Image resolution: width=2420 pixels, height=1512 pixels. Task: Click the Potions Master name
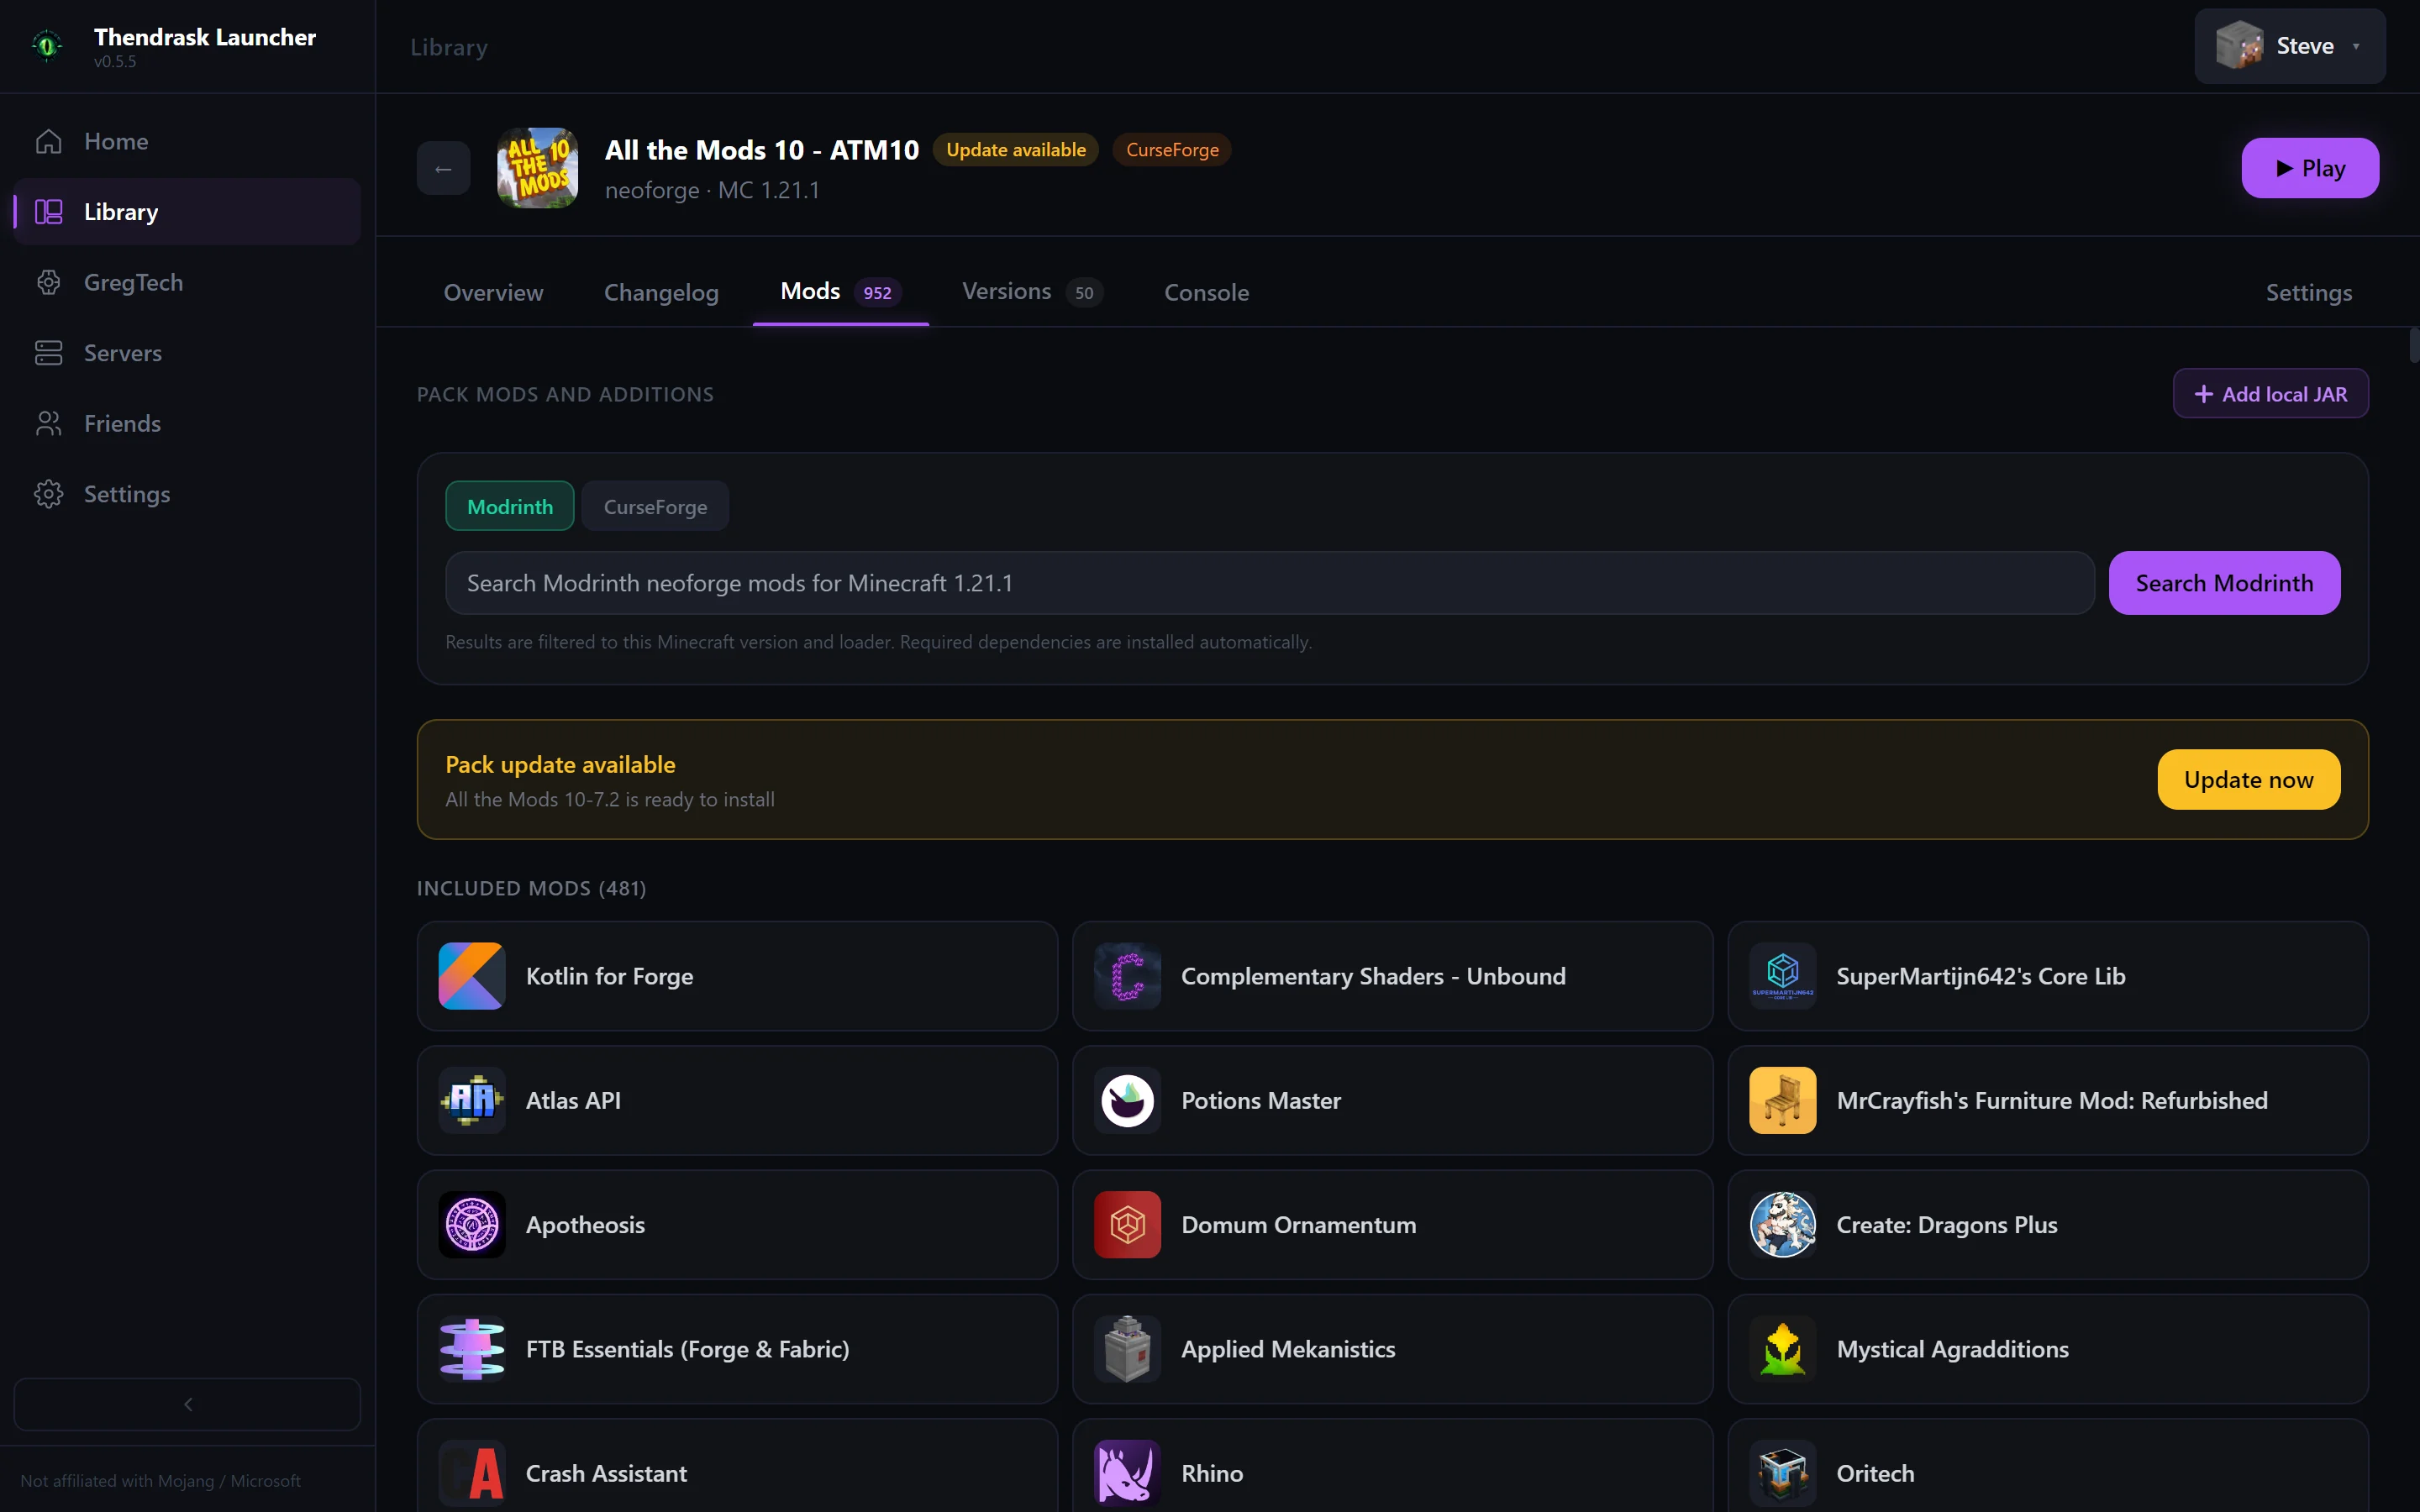pos(1261,1100)
